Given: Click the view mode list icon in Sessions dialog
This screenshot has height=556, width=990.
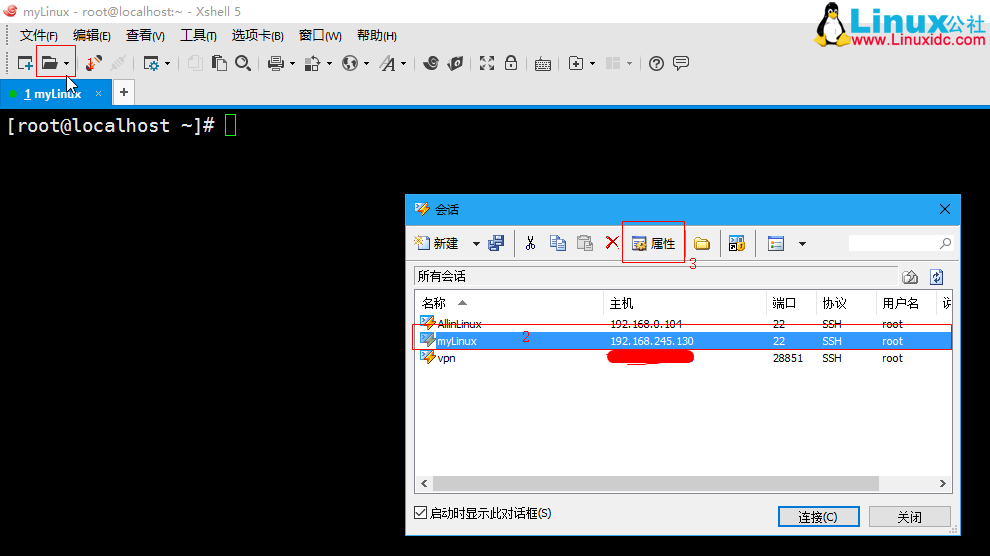Looking at the screenshot, I should 776,243.
